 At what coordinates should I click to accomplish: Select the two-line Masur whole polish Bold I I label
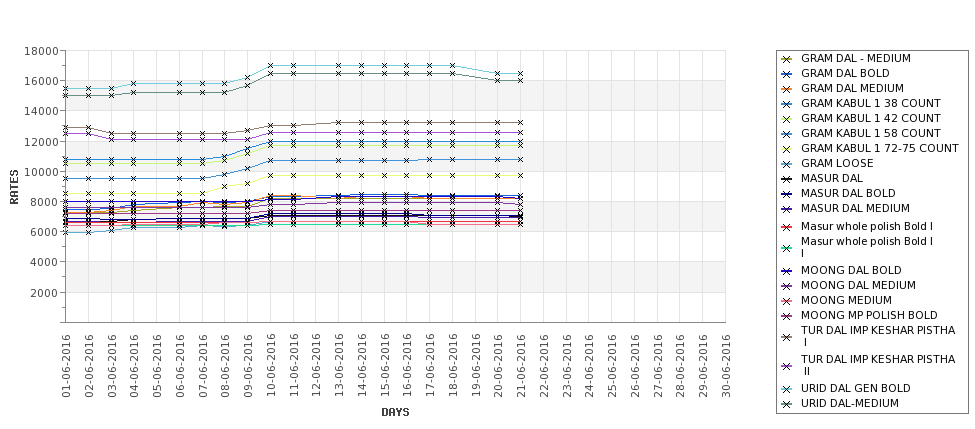coord(867,247)
